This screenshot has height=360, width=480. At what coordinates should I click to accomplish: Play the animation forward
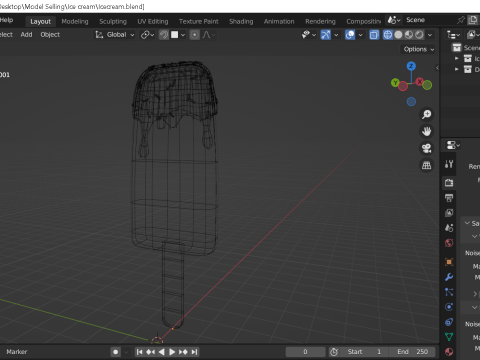[172, 352]
